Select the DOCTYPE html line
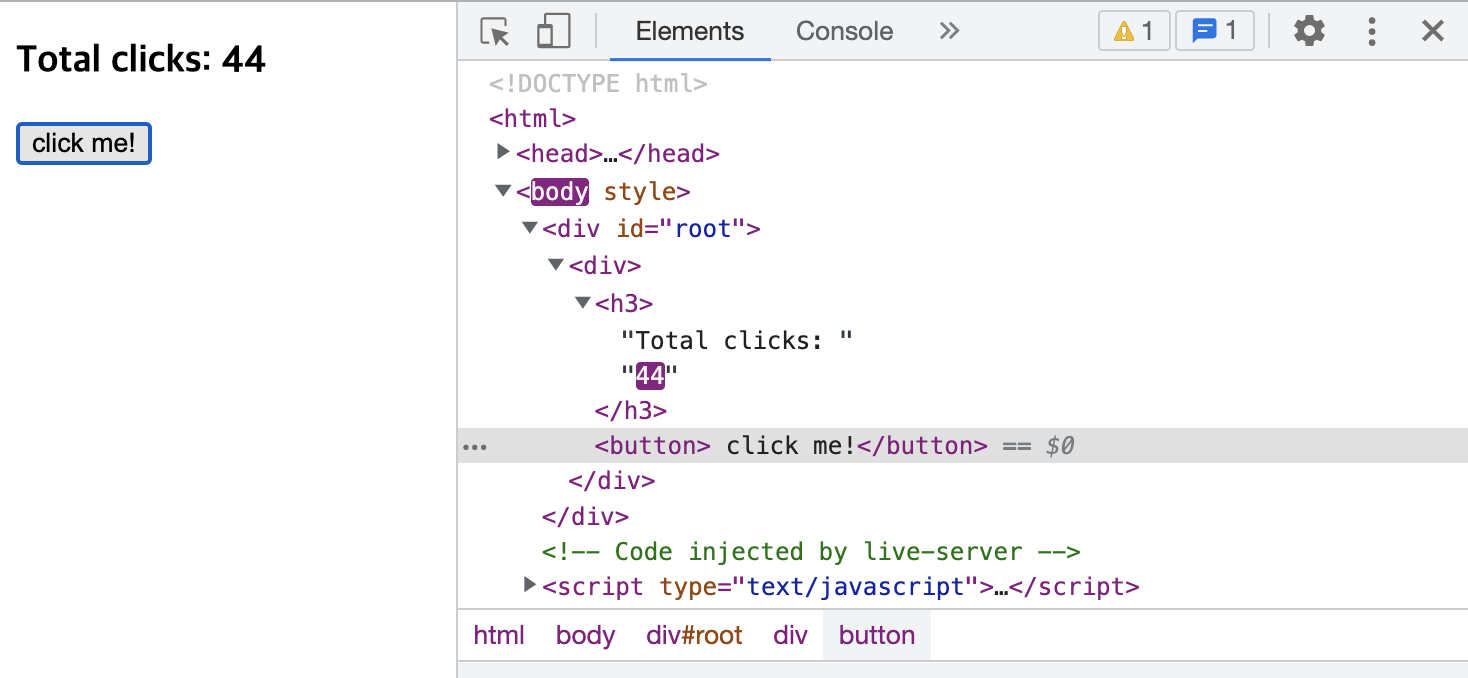1468x678 pixels. [598, 84]
